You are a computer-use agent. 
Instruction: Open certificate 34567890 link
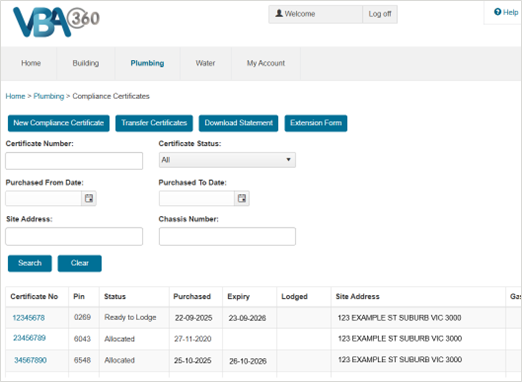pos(30,360)
